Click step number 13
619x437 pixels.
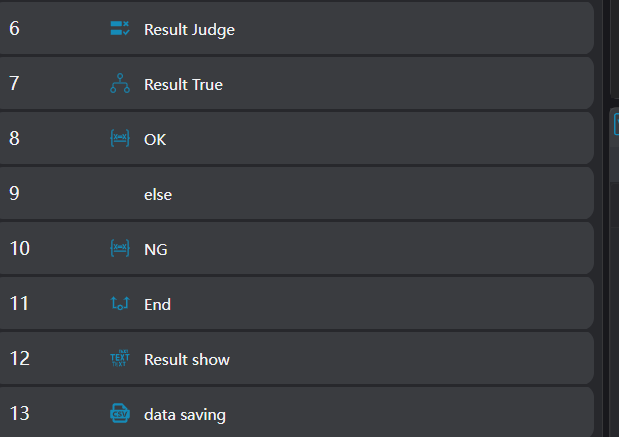[x=19, y=414]
